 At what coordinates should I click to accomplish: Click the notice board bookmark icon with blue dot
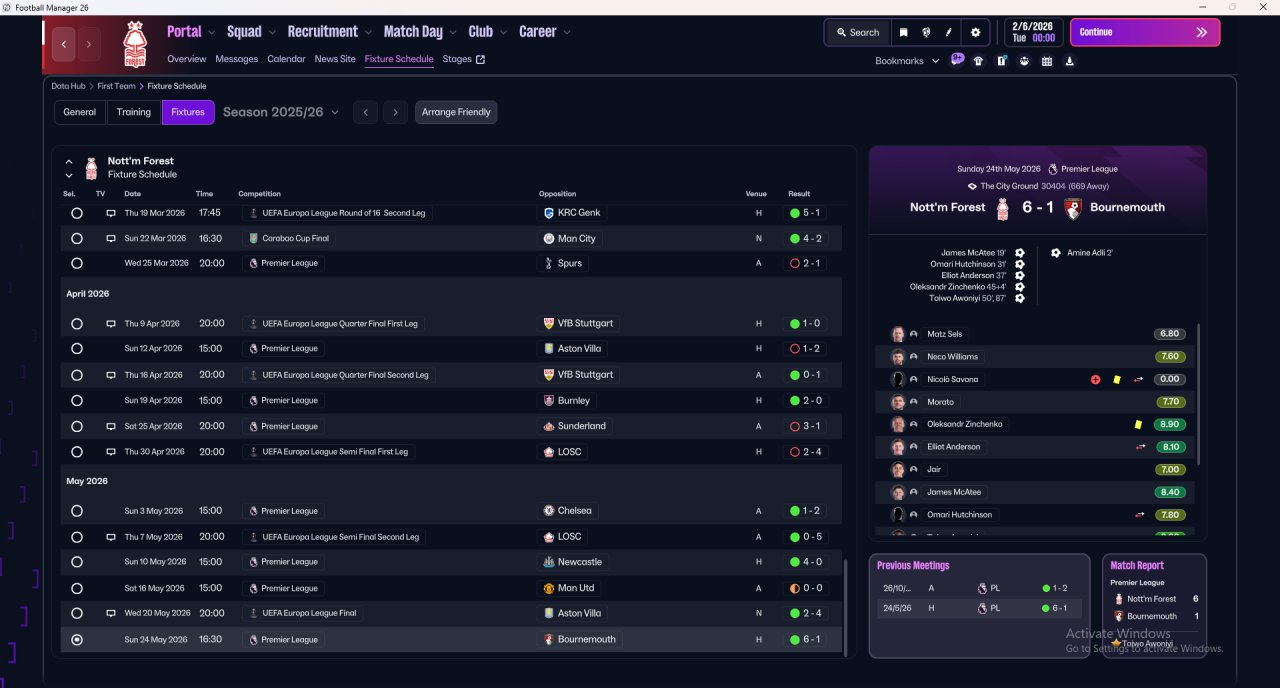tap(1001, 61)
